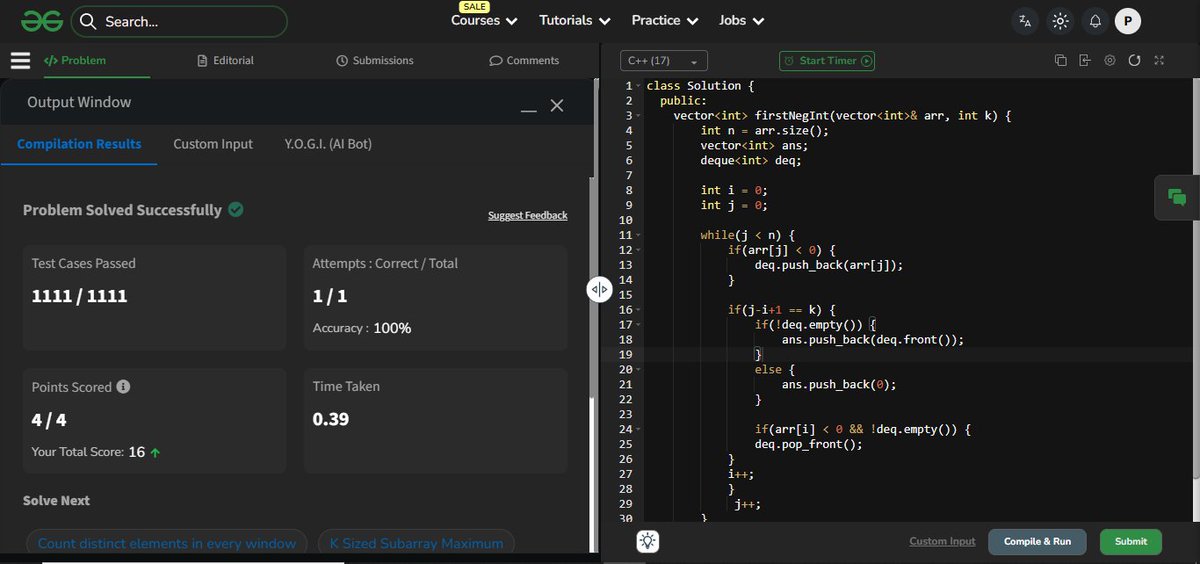Collapse fold arrow at line 12
This screenshot has width=1200, height=564.
pyautogui.click(x=639, y=250)
